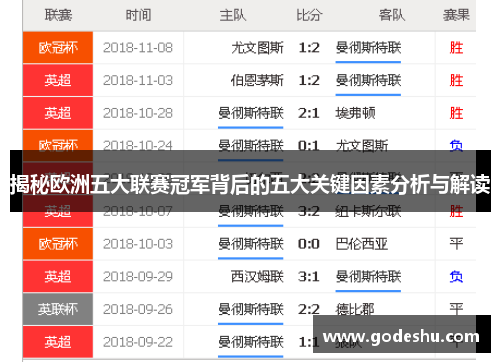Click the 联赛 column header
Screen dimensions: 500x362
[x=58, y=15]
